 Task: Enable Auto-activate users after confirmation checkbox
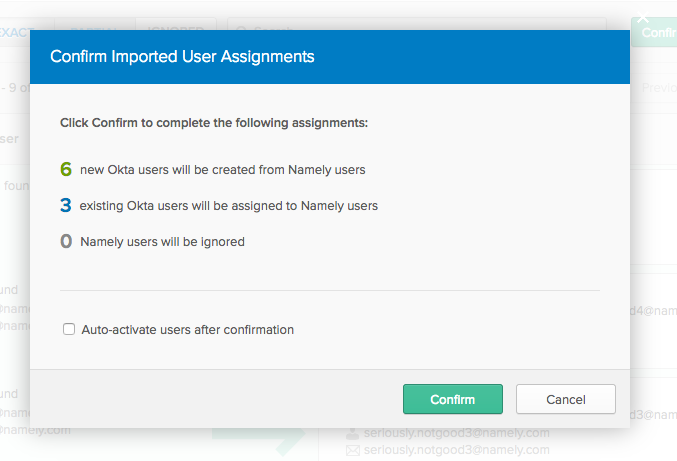[69, 329]
